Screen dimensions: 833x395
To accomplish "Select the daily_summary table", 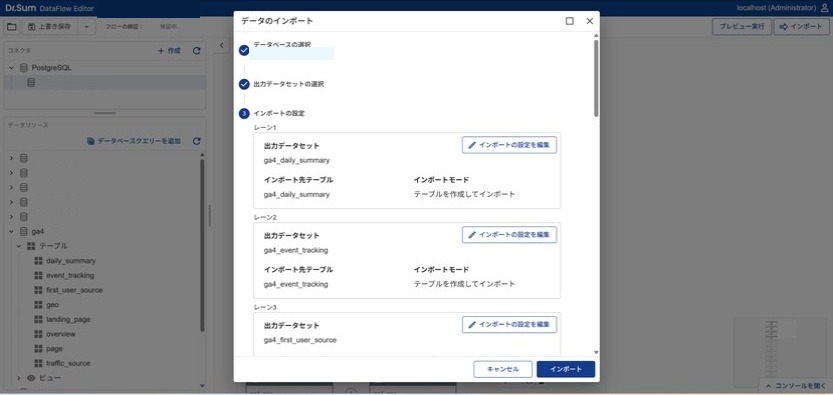I will [71, 261].
